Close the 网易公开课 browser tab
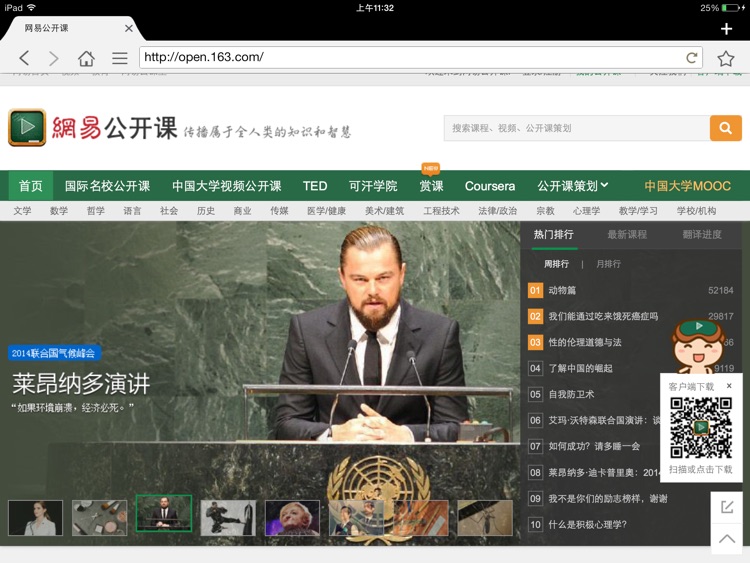750x563 pixels. click(129, 29)
